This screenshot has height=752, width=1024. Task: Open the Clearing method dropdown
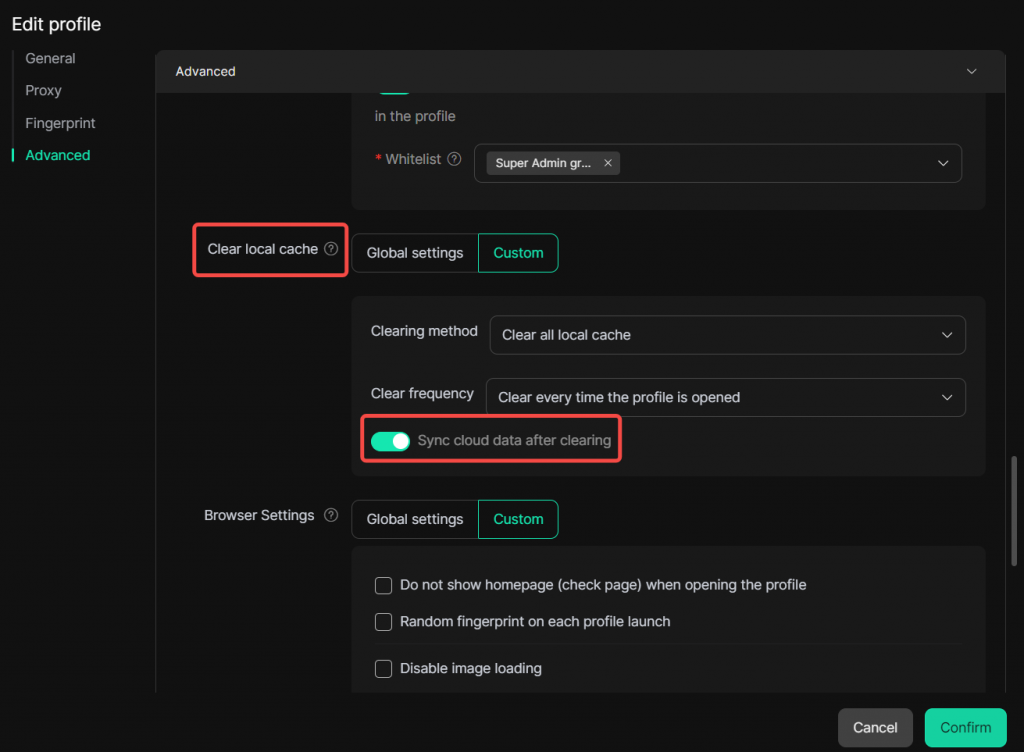[x=727, y=335]
